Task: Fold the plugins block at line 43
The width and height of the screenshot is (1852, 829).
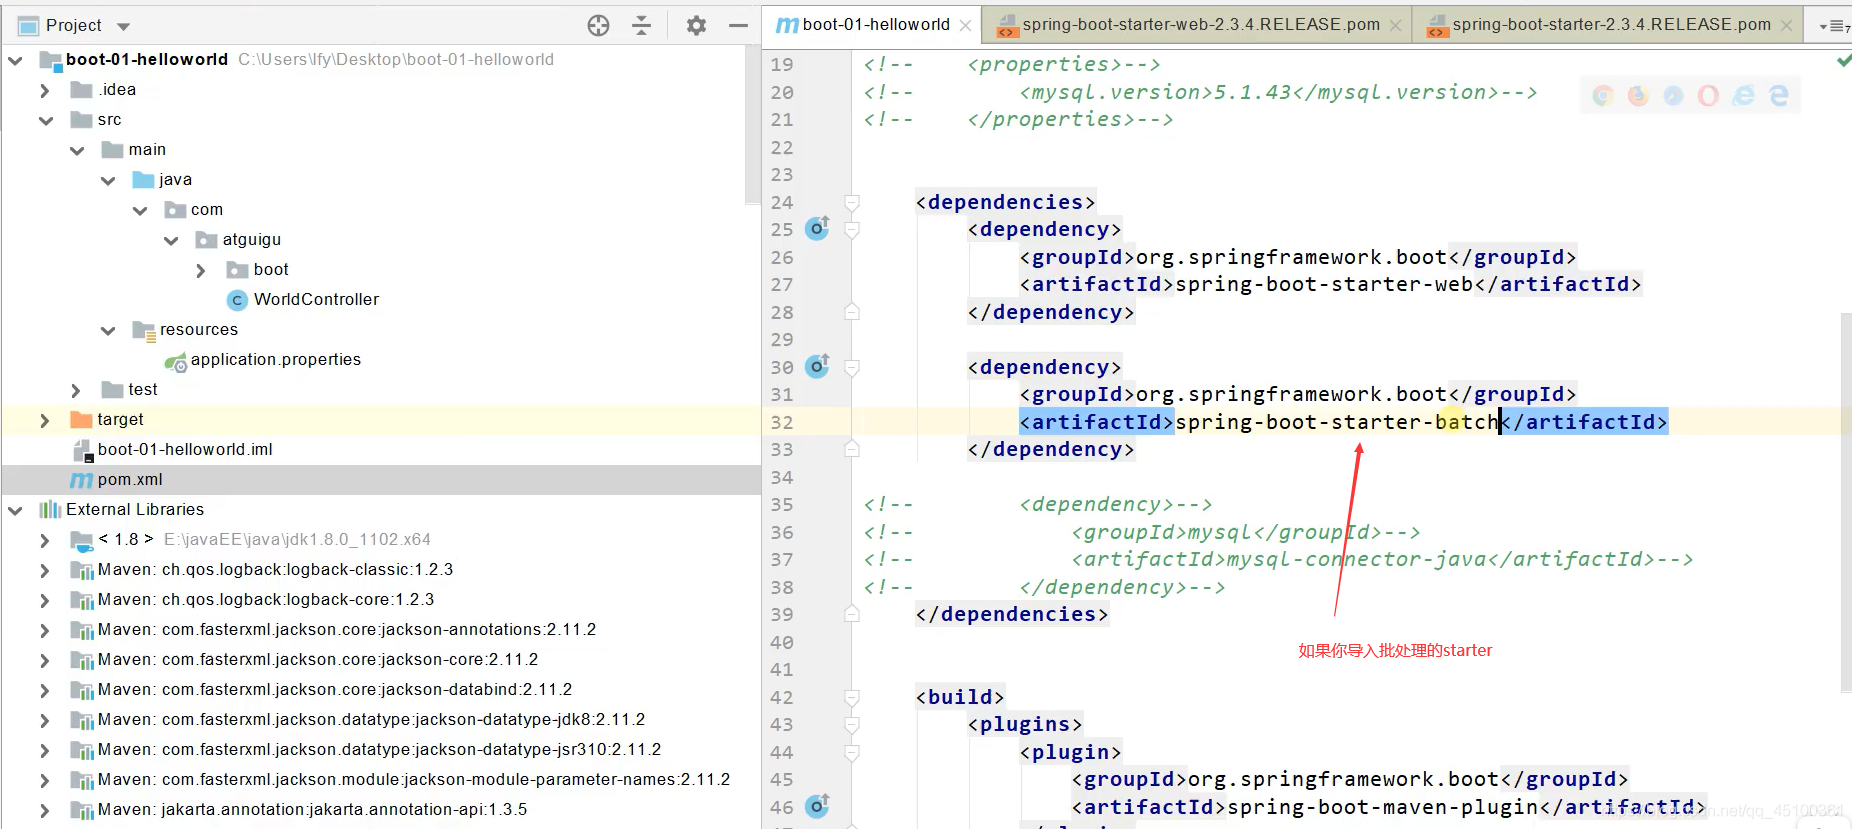Action: pos(852,724)
